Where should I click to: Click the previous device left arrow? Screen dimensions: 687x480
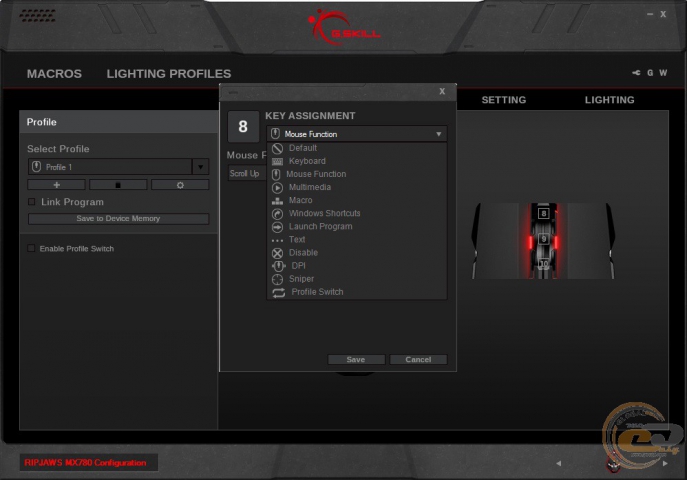pos(558,463)
